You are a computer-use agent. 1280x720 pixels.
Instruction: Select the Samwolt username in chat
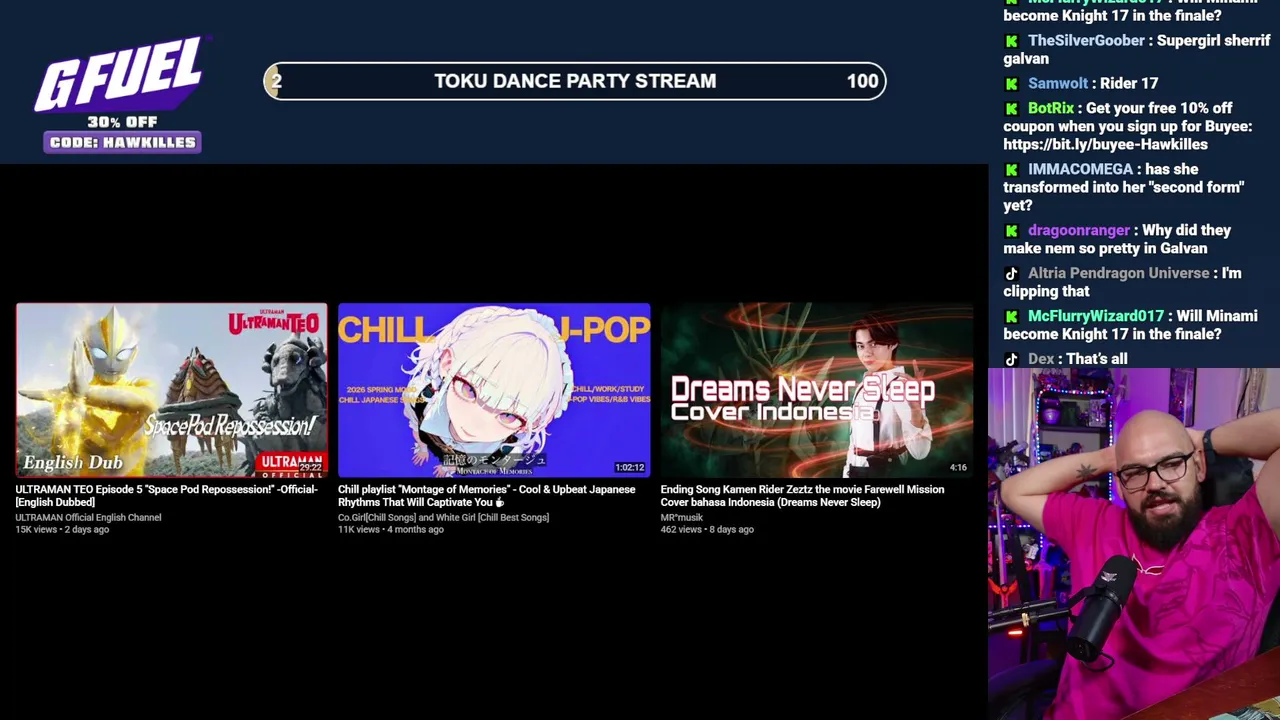(1058, 84)
